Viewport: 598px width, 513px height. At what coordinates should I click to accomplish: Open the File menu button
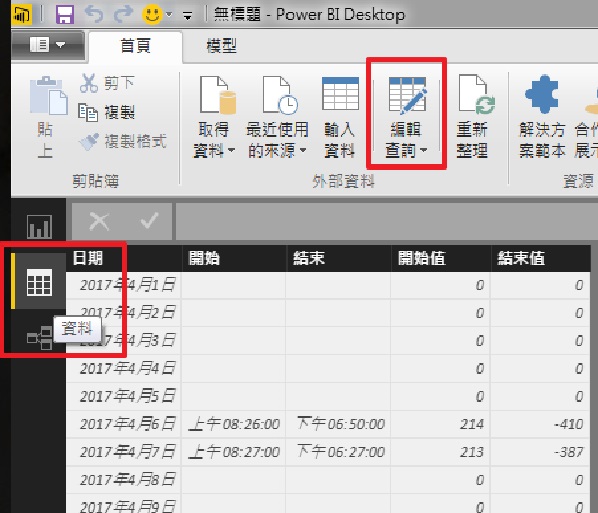point(48,45)
